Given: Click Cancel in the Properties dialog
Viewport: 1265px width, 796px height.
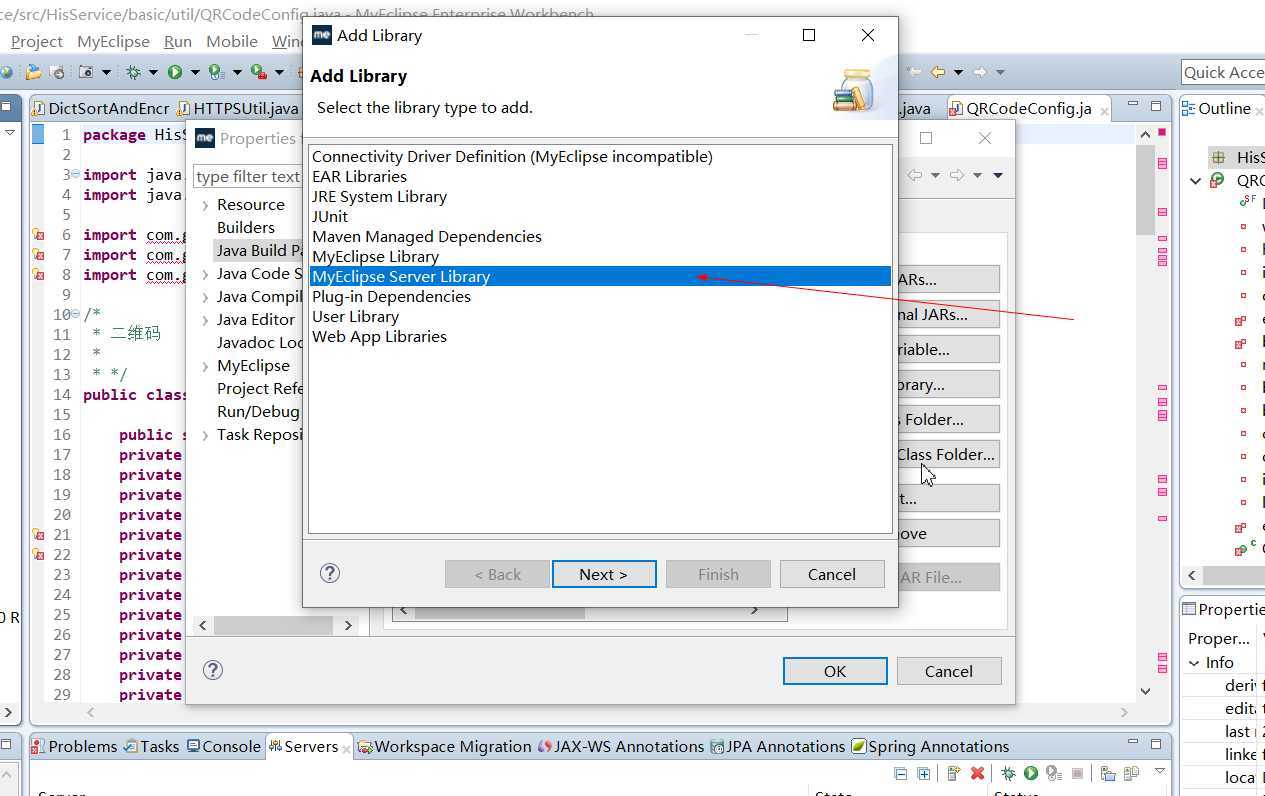Looking at the screenshot, I should tap(949, 671).
